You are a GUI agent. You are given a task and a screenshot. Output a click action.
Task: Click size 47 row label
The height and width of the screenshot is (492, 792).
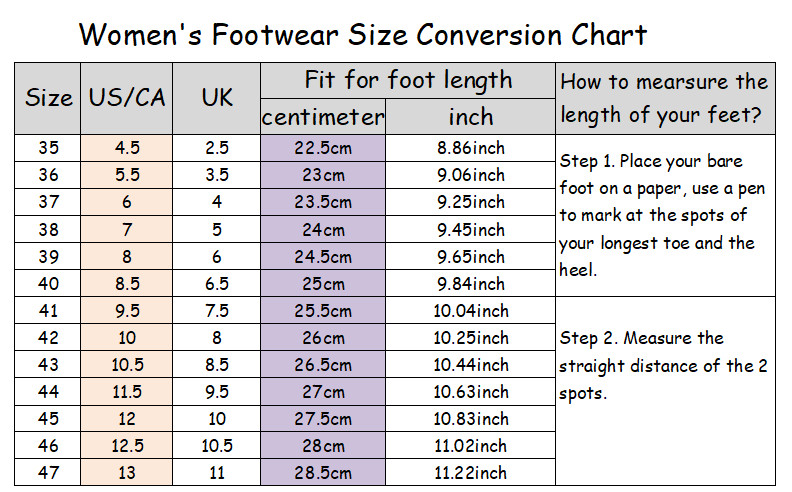48,473
